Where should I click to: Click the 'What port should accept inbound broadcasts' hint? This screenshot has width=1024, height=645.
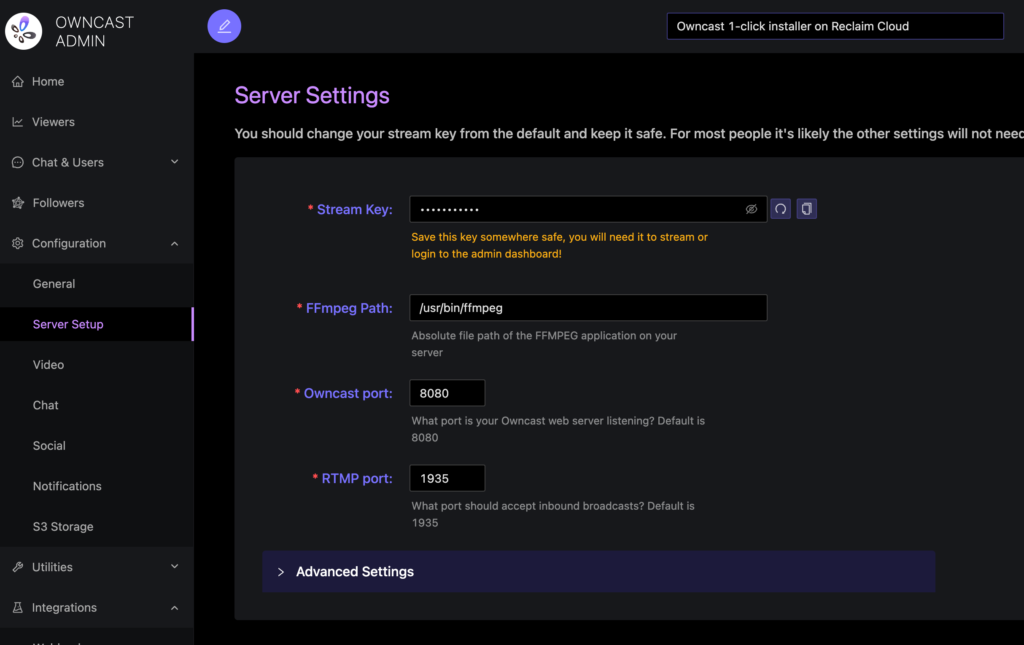pos(552,514)
